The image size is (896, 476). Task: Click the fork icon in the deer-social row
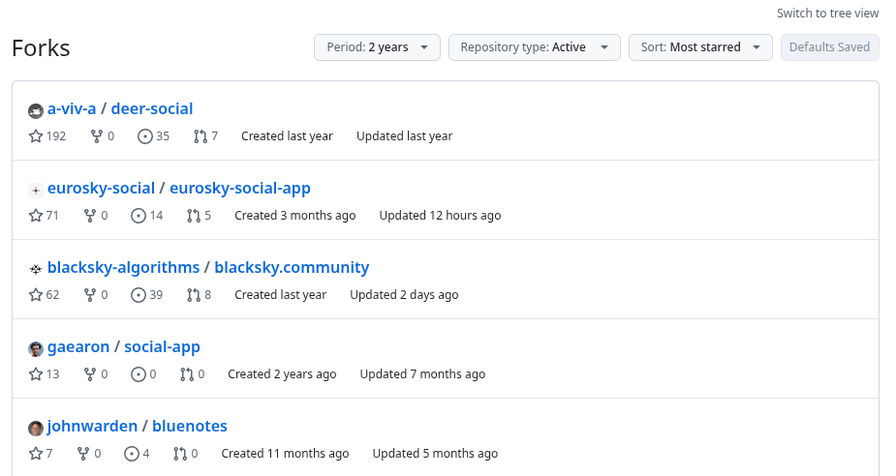point(97,136)
